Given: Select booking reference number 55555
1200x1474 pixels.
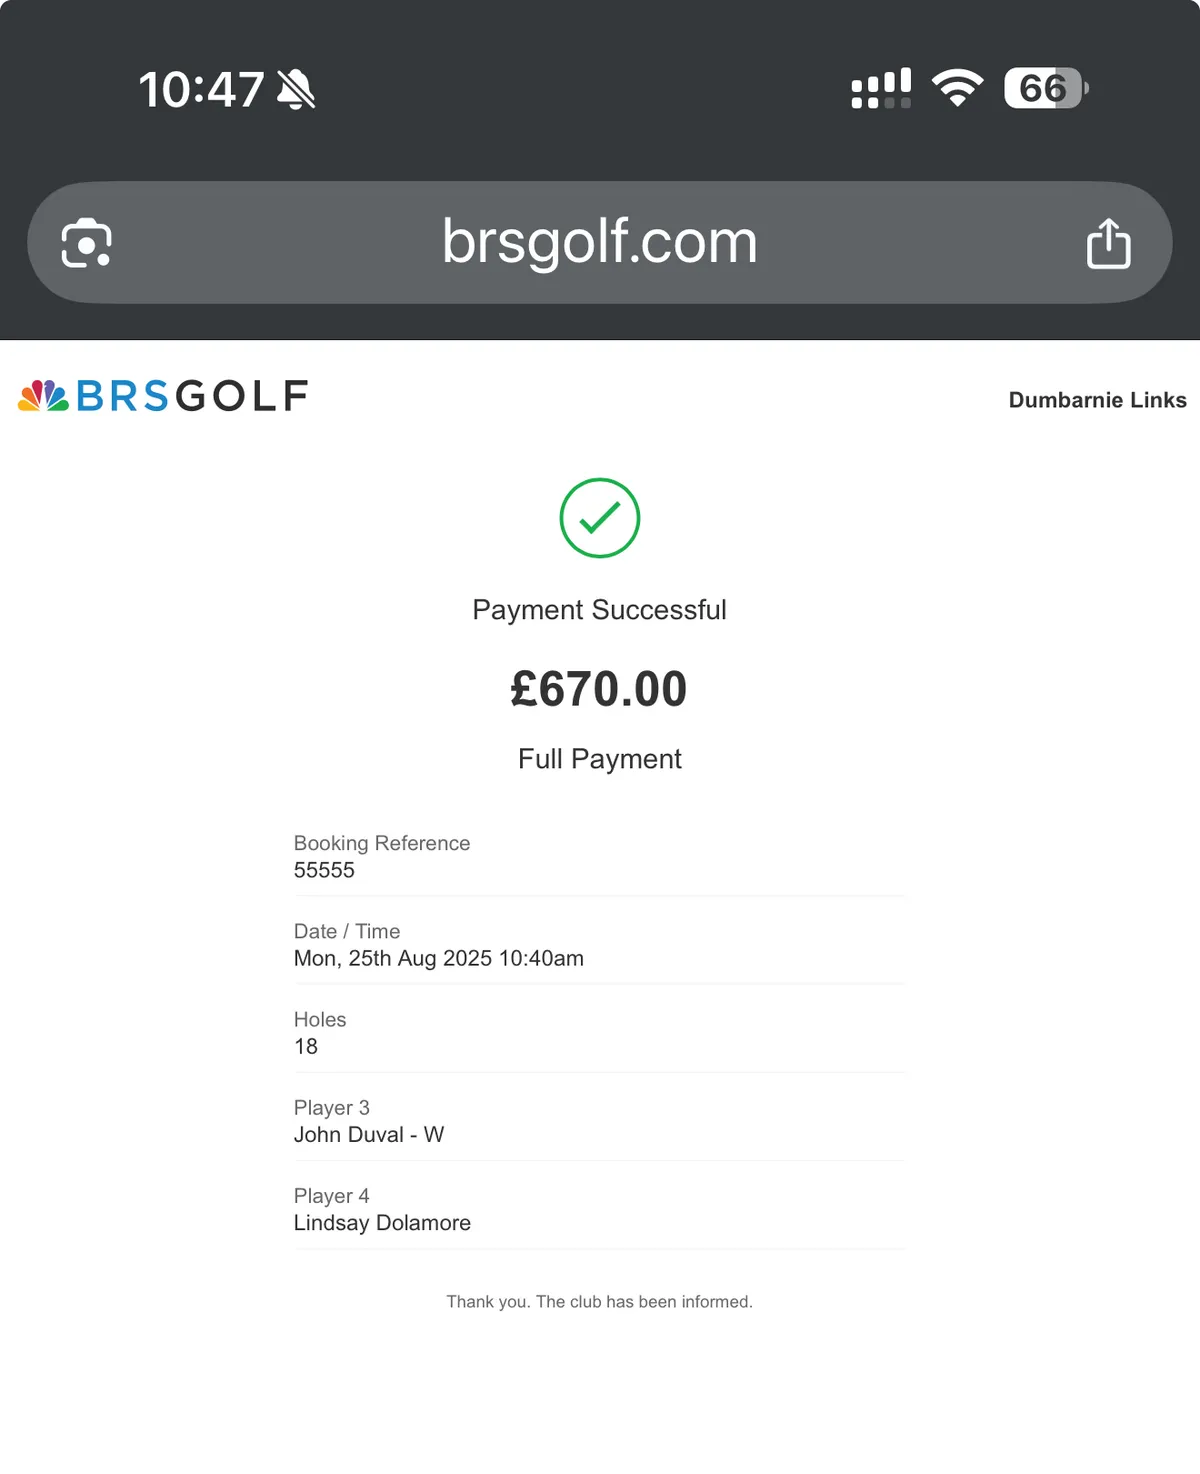Looking at the screenshot, I should (x=324, y=870).
